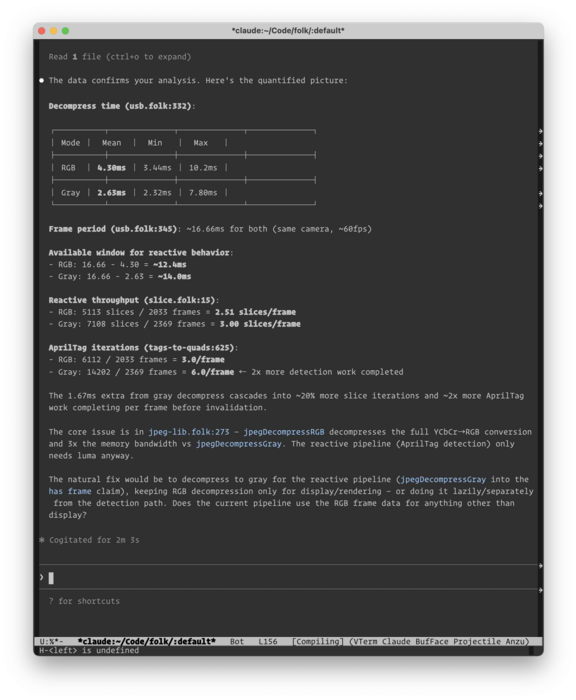
Task: Click the 'BufFace' minor mode in mode line
Action: coord(432,642)
